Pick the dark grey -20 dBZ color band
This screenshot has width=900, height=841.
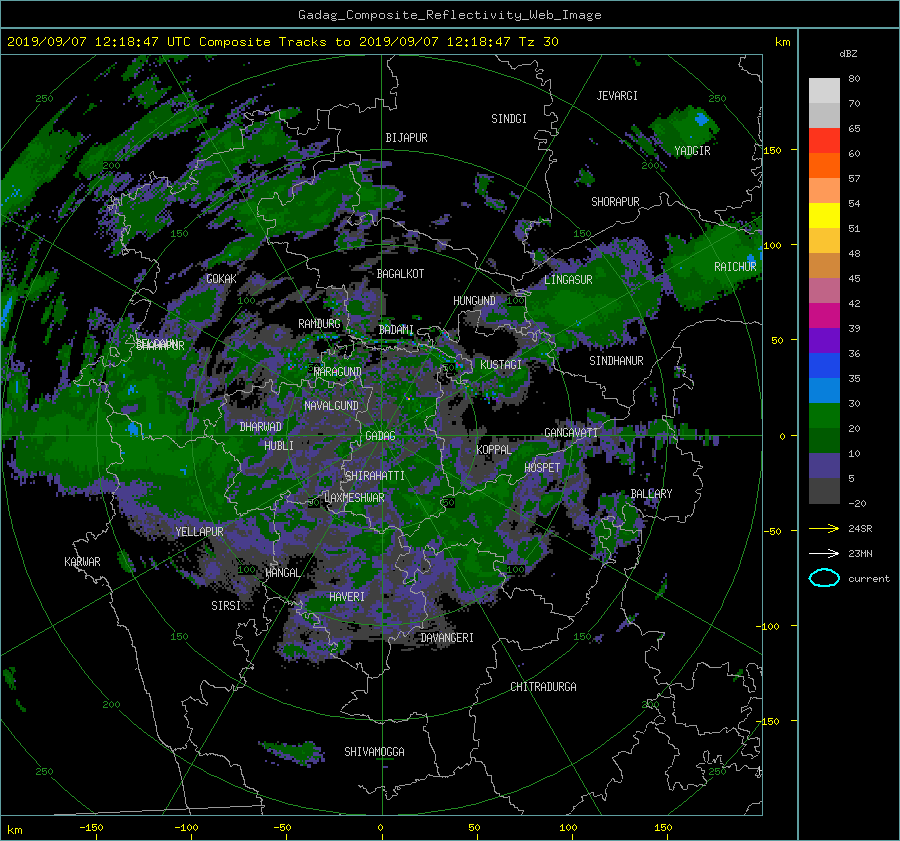[824, 491]
